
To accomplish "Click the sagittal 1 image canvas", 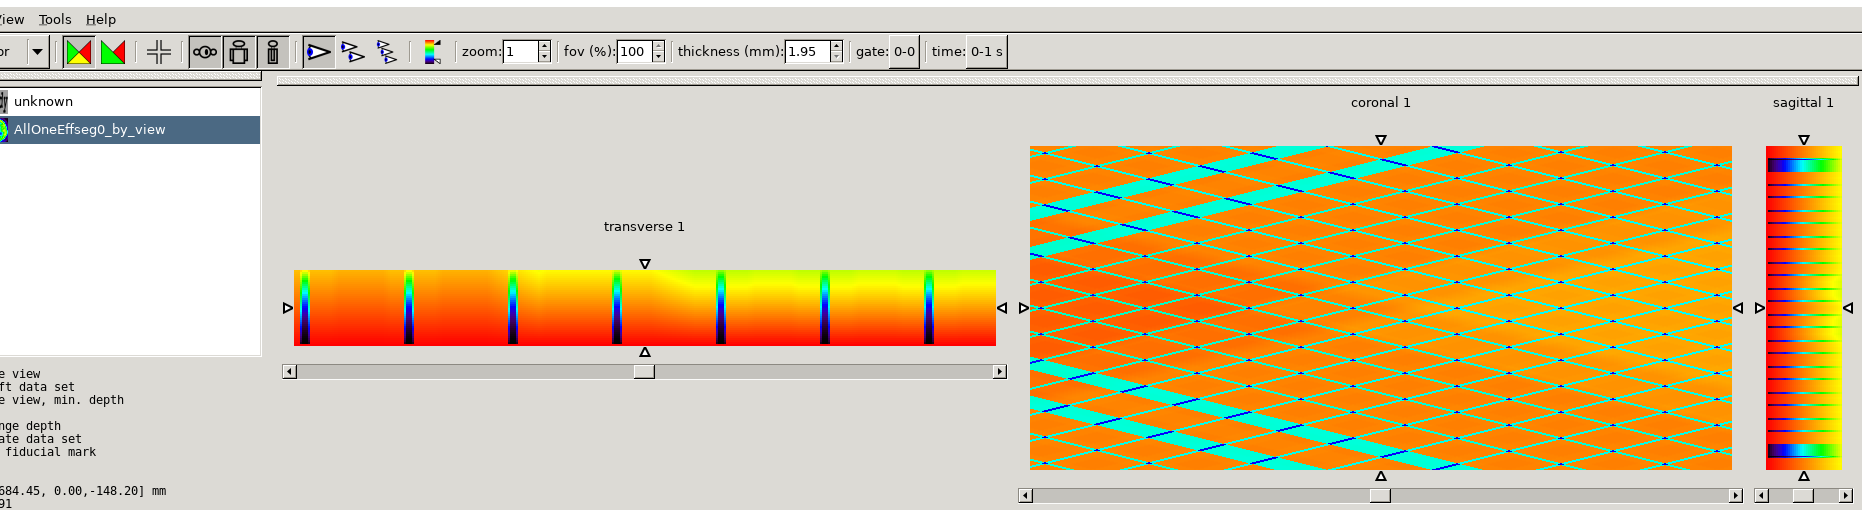I will tap(1804, 308).
